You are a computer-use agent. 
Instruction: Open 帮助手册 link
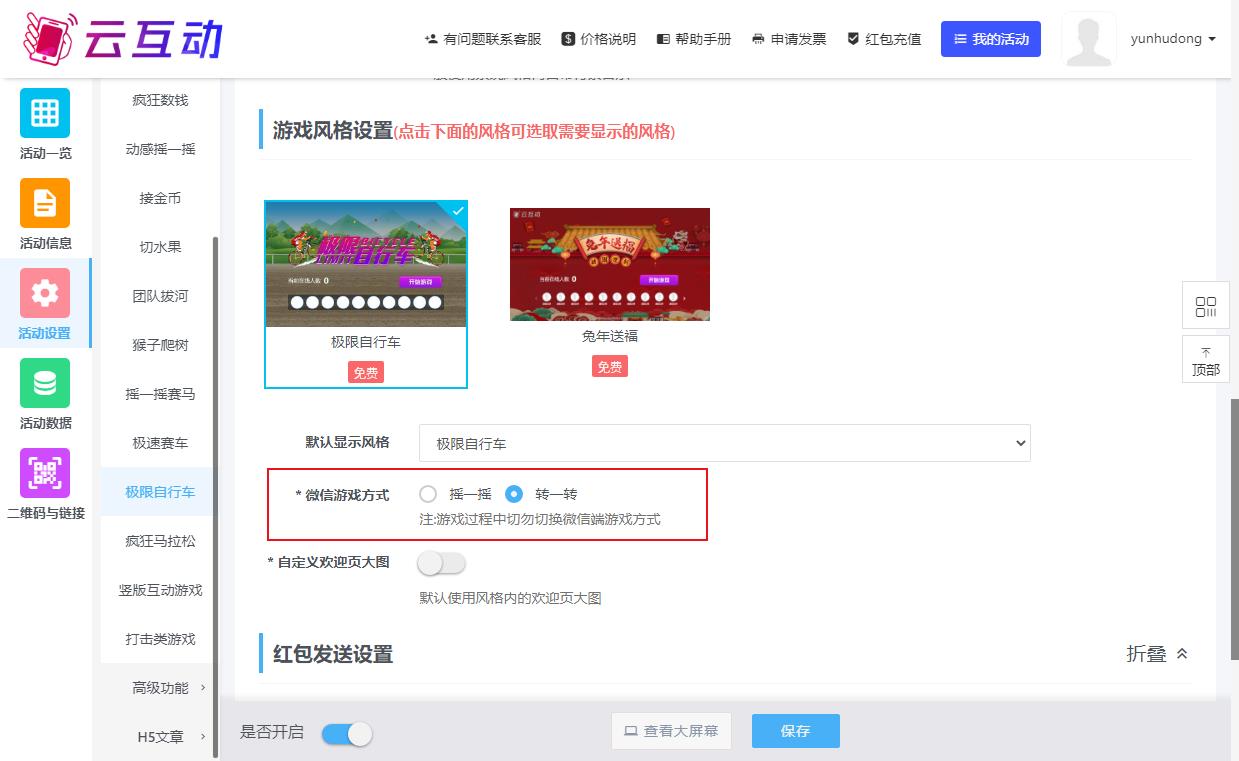(693, 39)
